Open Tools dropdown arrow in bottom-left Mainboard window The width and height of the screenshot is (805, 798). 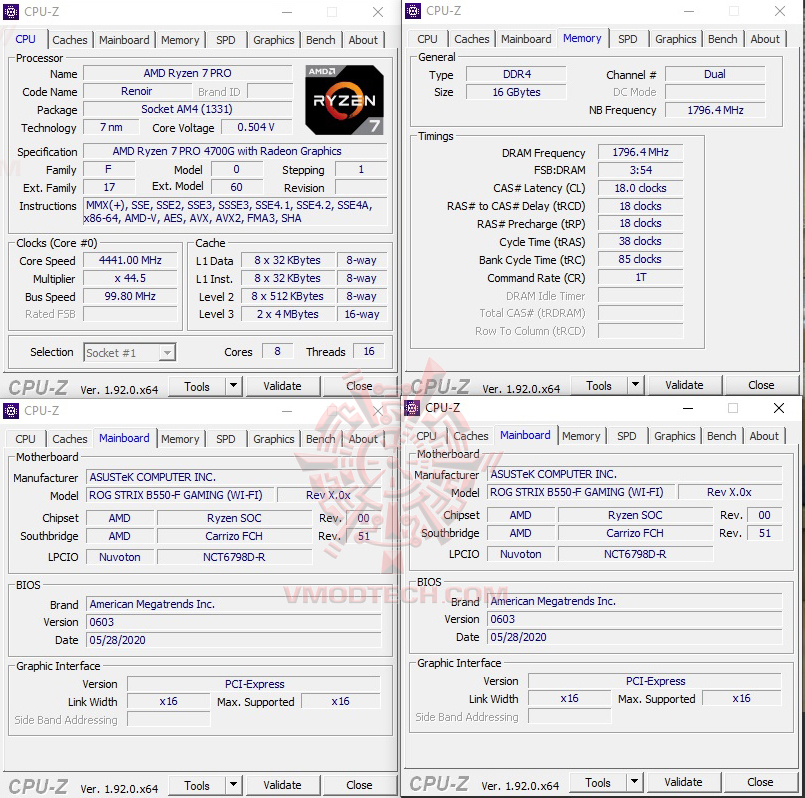pyautogui.click(x=233, y=785)
